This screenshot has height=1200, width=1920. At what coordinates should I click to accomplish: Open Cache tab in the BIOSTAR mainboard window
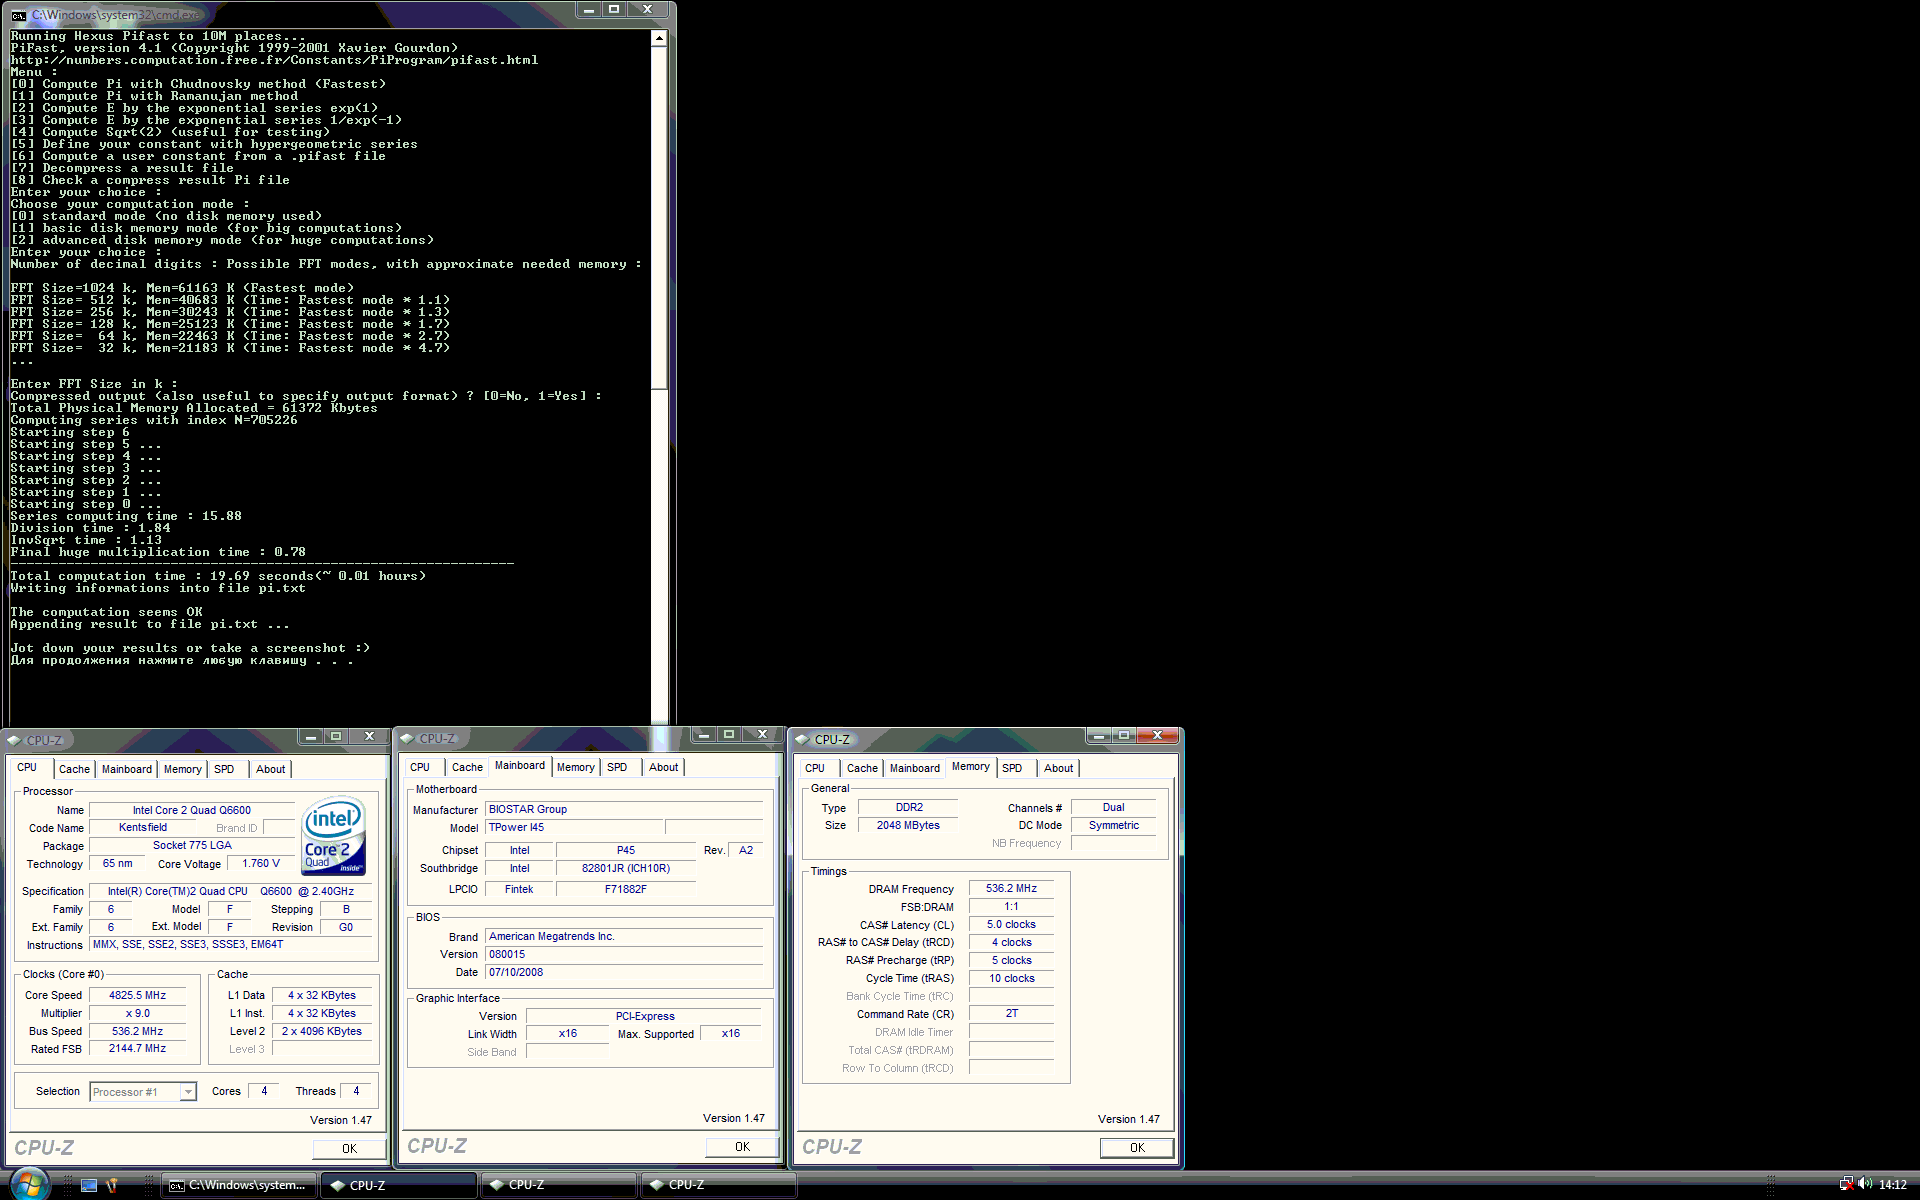tap(467, 767)
